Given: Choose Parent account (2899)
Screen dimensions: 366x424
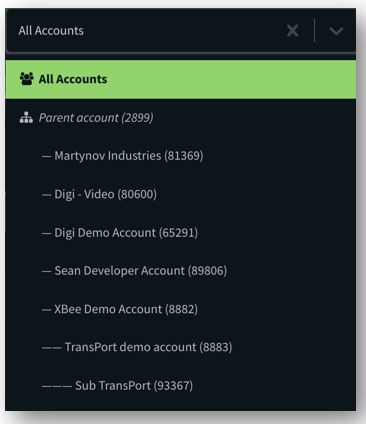Looking at the screenshot, I should click(x=181, y=118).
